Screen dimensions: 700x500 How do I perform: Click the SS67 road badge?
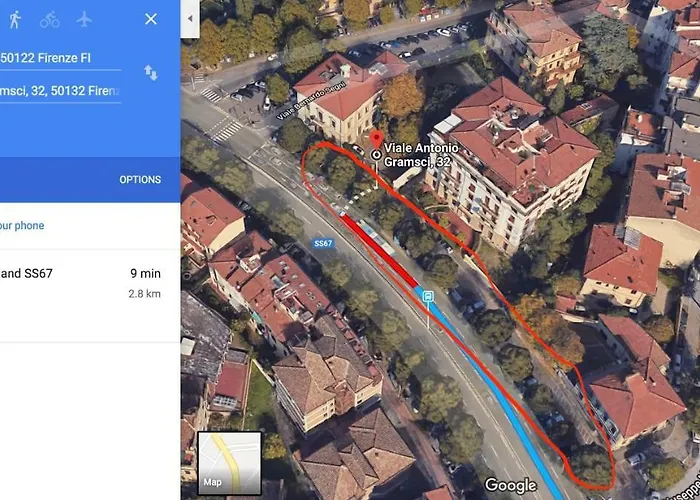(x=323, y=243)
